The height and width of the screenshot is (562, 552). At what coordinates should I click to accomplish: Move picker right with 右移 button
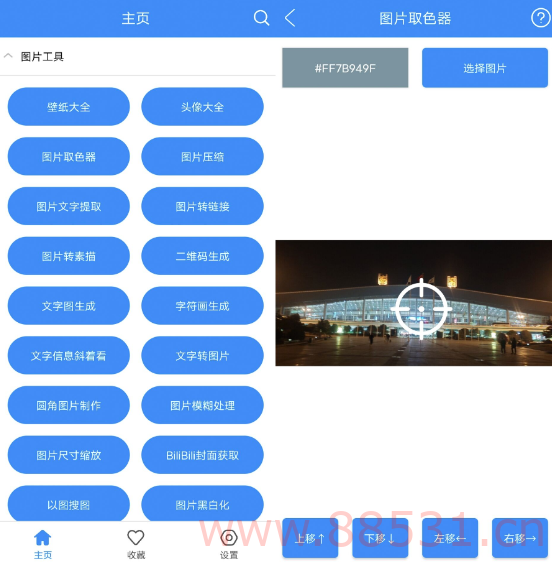[x=520, y=538]
